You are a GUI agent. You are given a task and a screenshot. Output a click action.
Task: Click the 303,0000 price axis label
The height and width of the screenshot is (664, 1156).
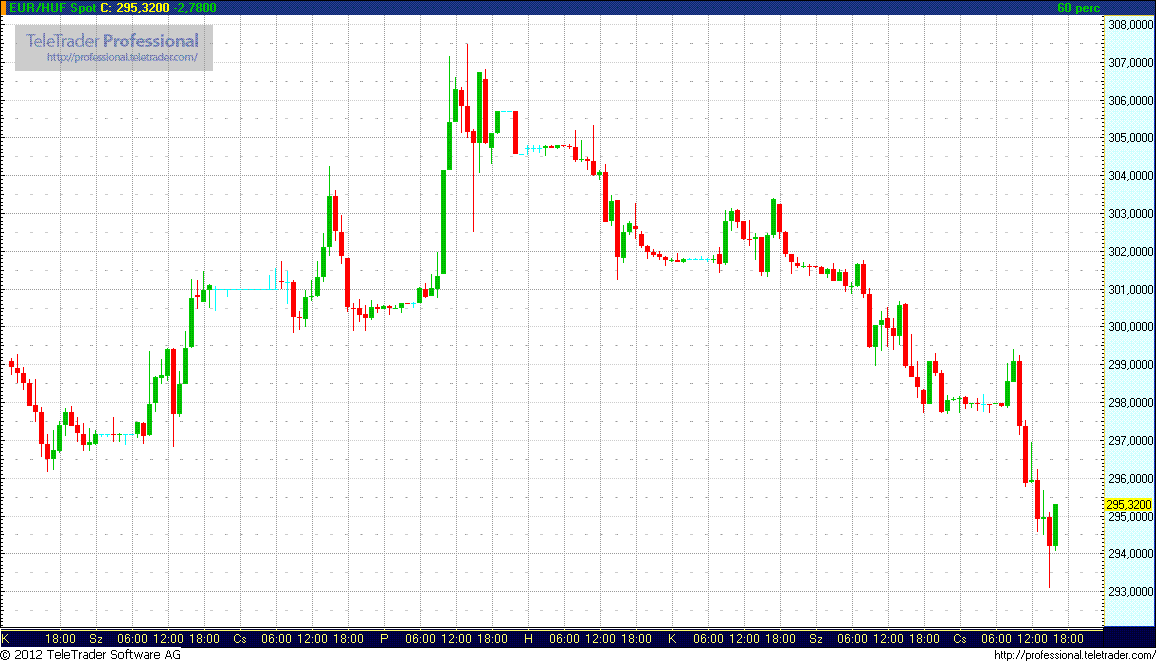click(x=1130, y=213)
